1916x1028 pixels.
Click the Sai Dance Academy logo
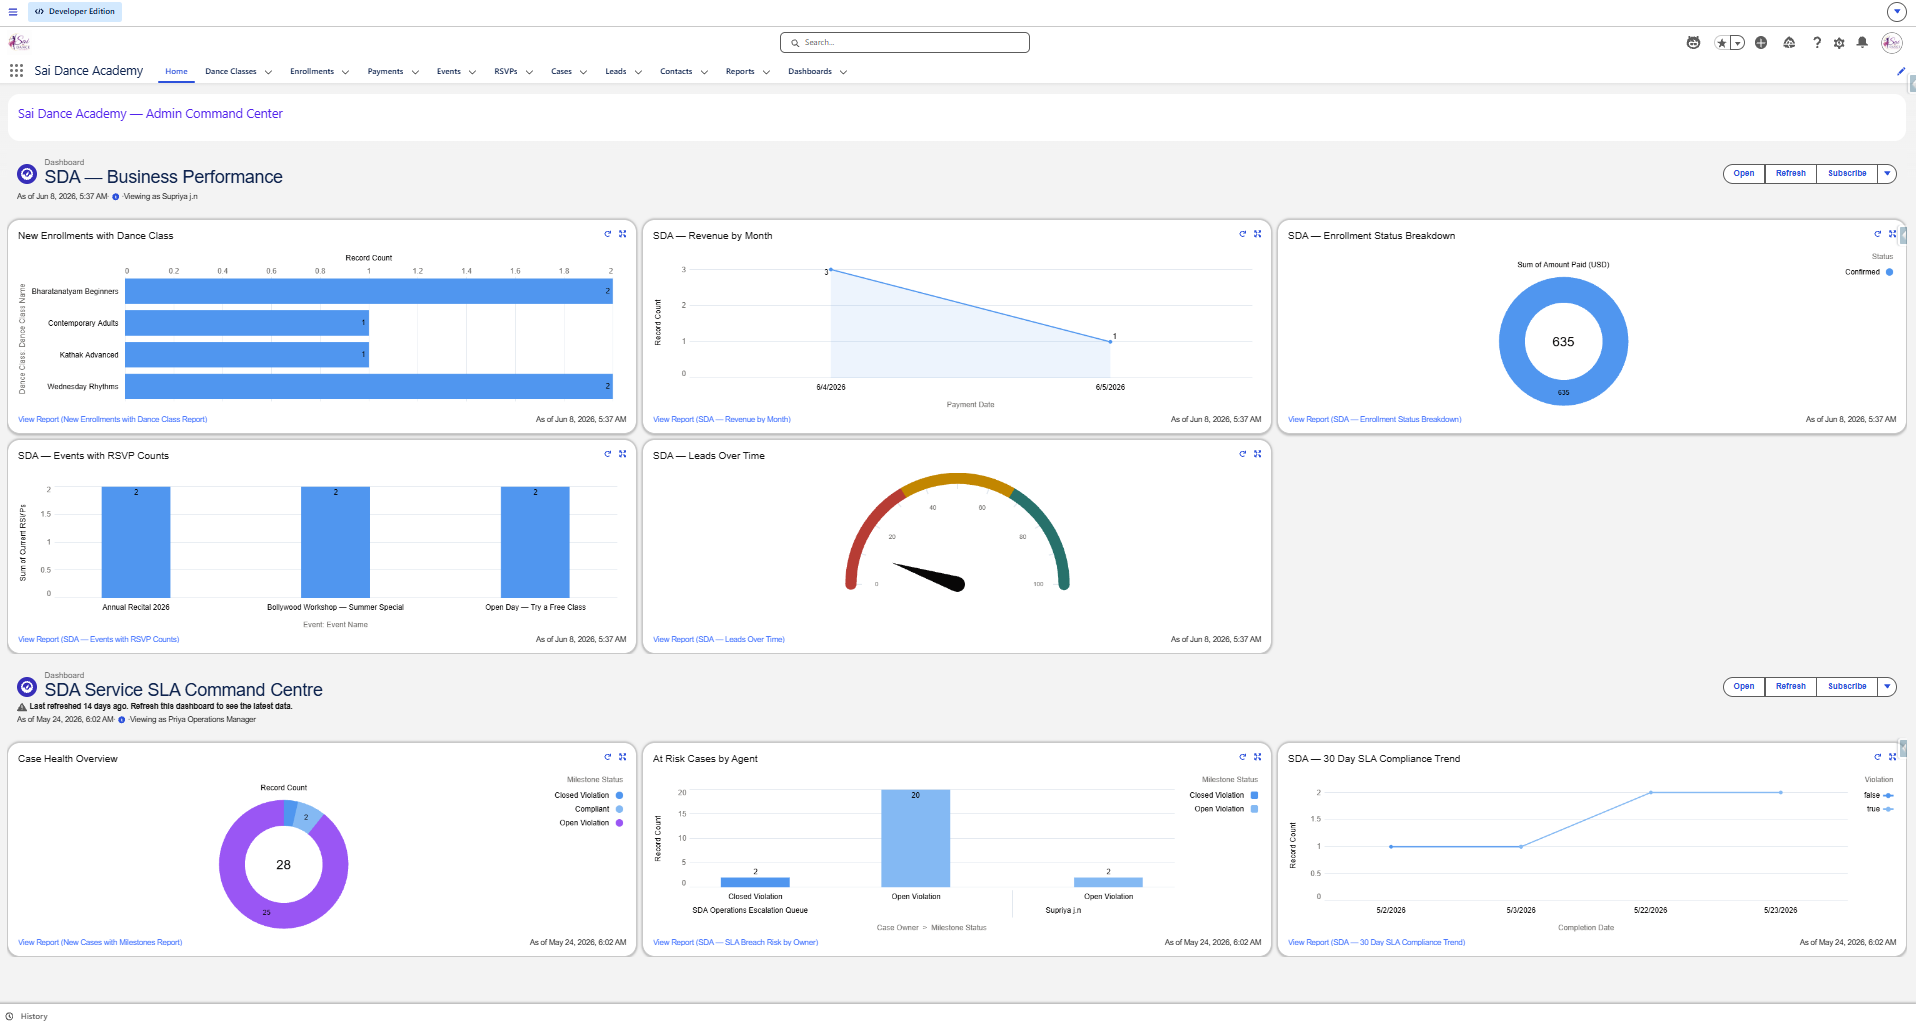19,42
